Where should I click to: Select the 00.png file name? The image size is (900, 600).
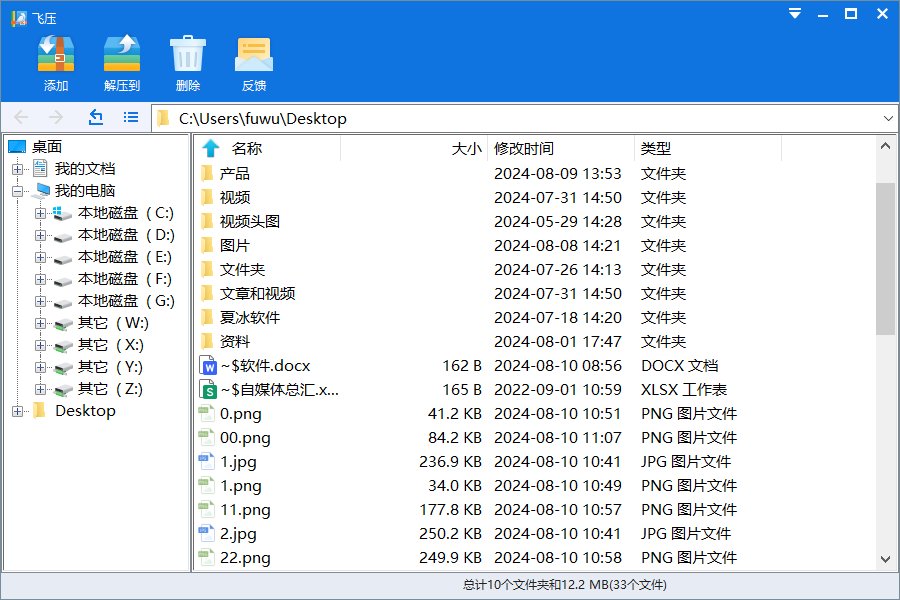245,438
